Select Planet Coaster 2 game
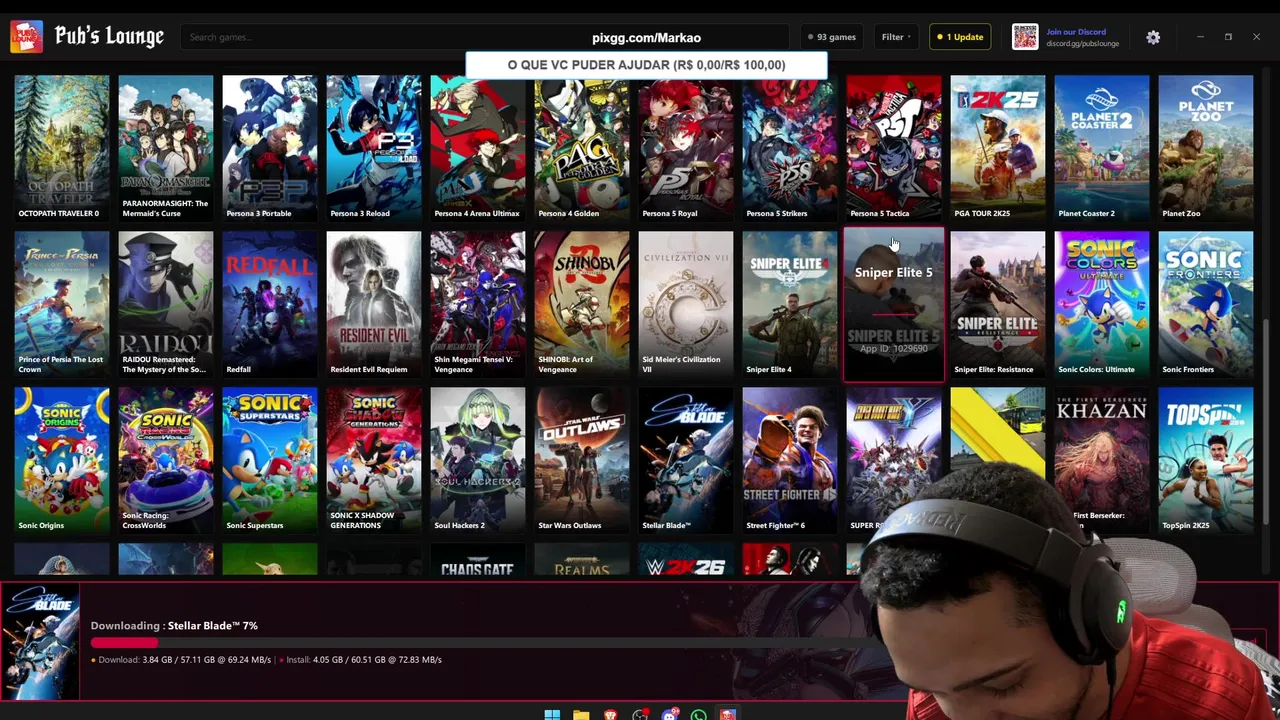 click(x=1102, y=148)
